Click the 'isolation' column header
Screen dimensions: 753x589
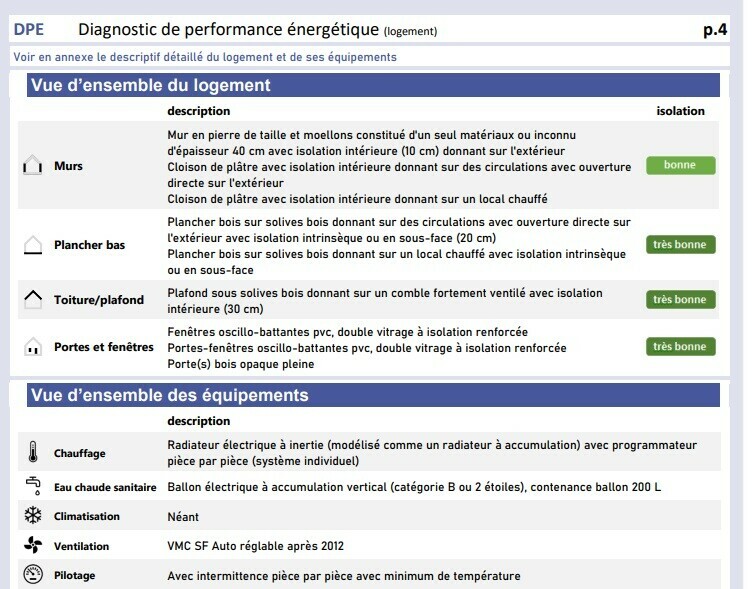680,111
